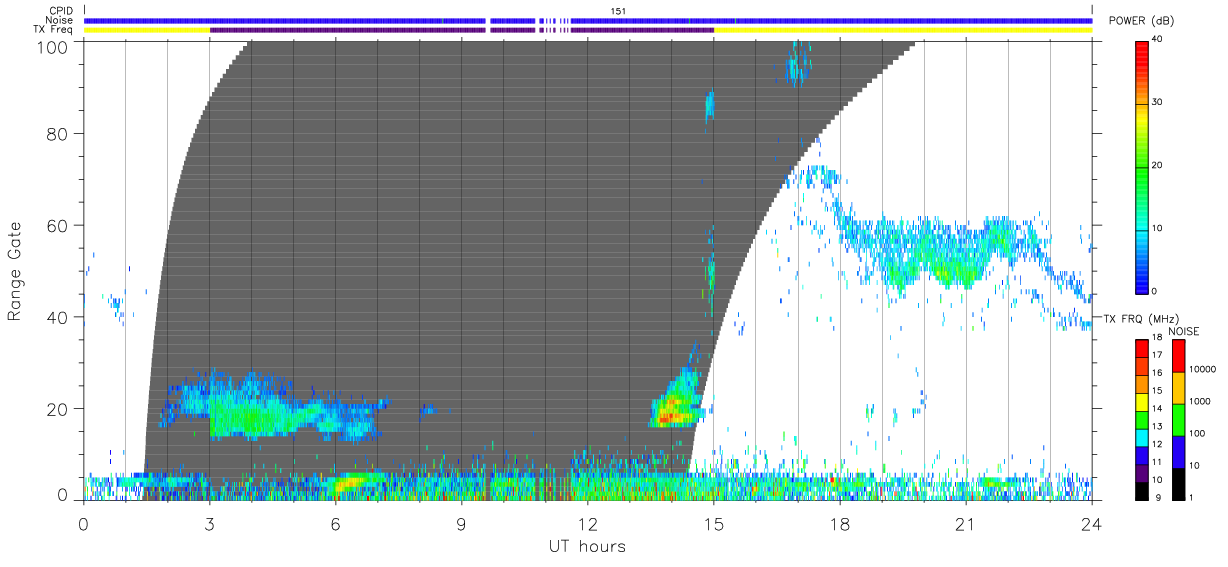The width and height of the screenshot is (1228, 567).
Task: Click the power colorbar gradient
Action: coord(1142,166)
